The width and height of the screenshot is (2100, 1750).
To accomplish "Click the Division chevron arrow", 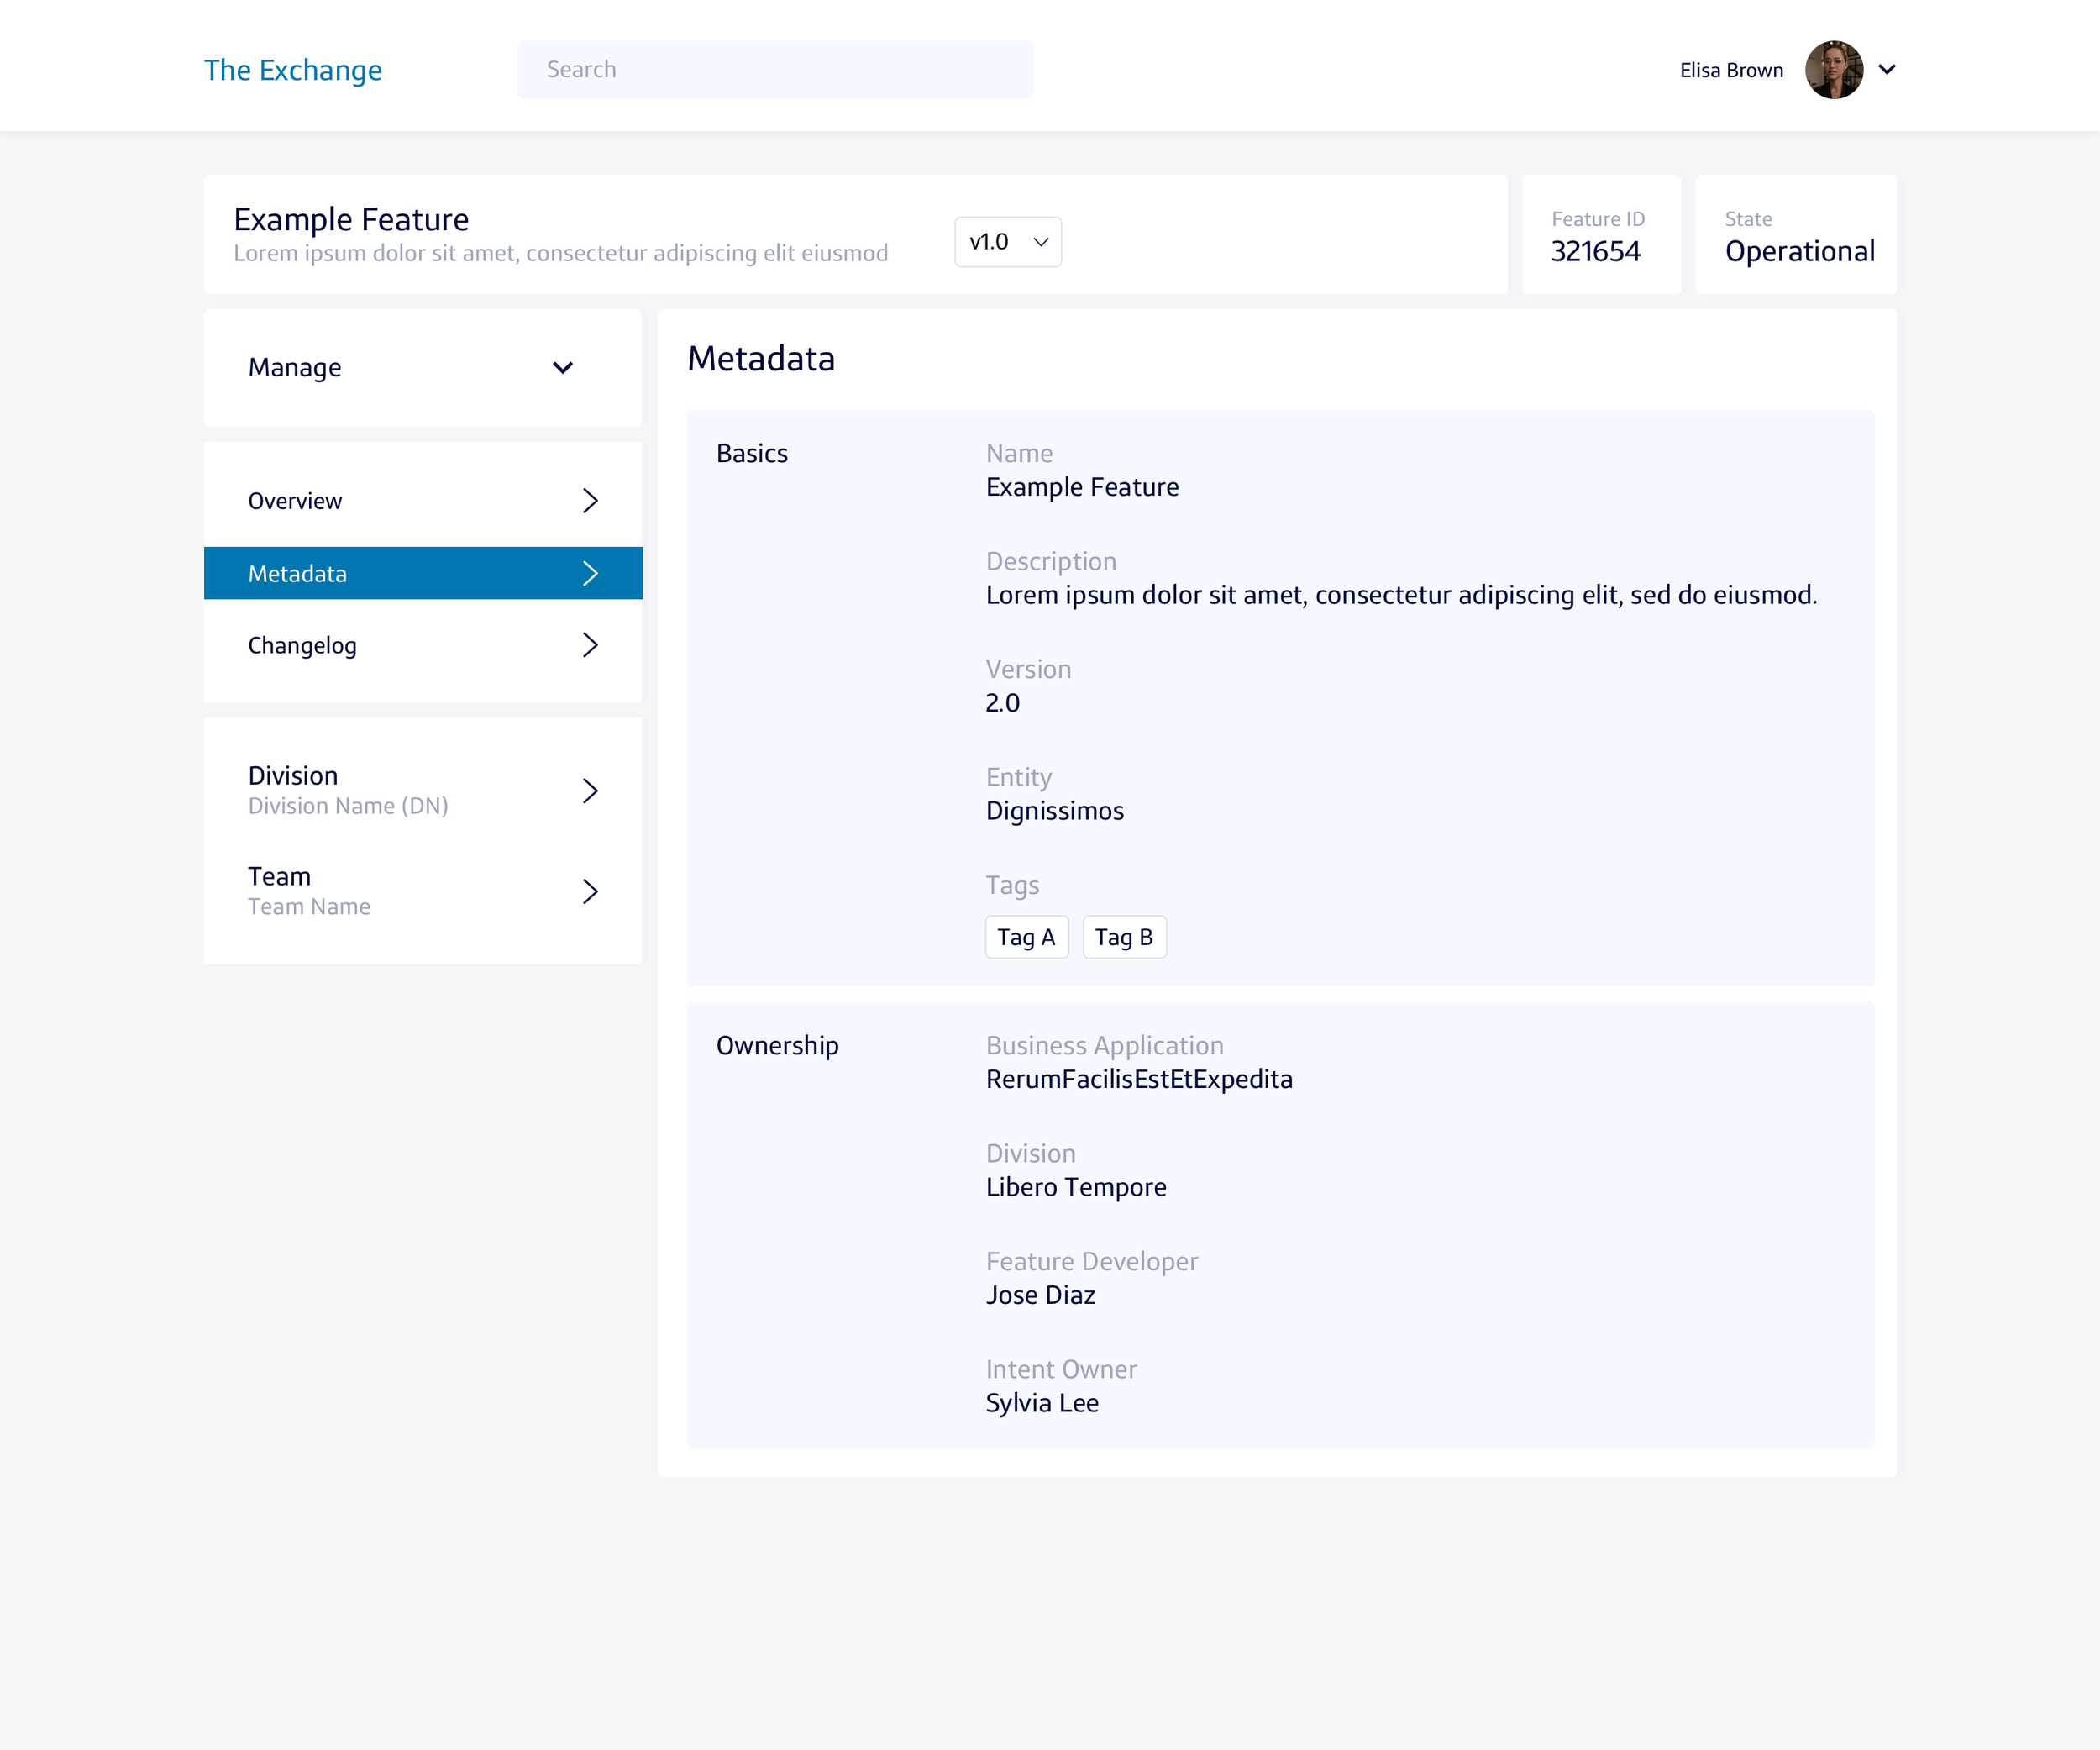I will pyautogui.click(x=590, y=791).
